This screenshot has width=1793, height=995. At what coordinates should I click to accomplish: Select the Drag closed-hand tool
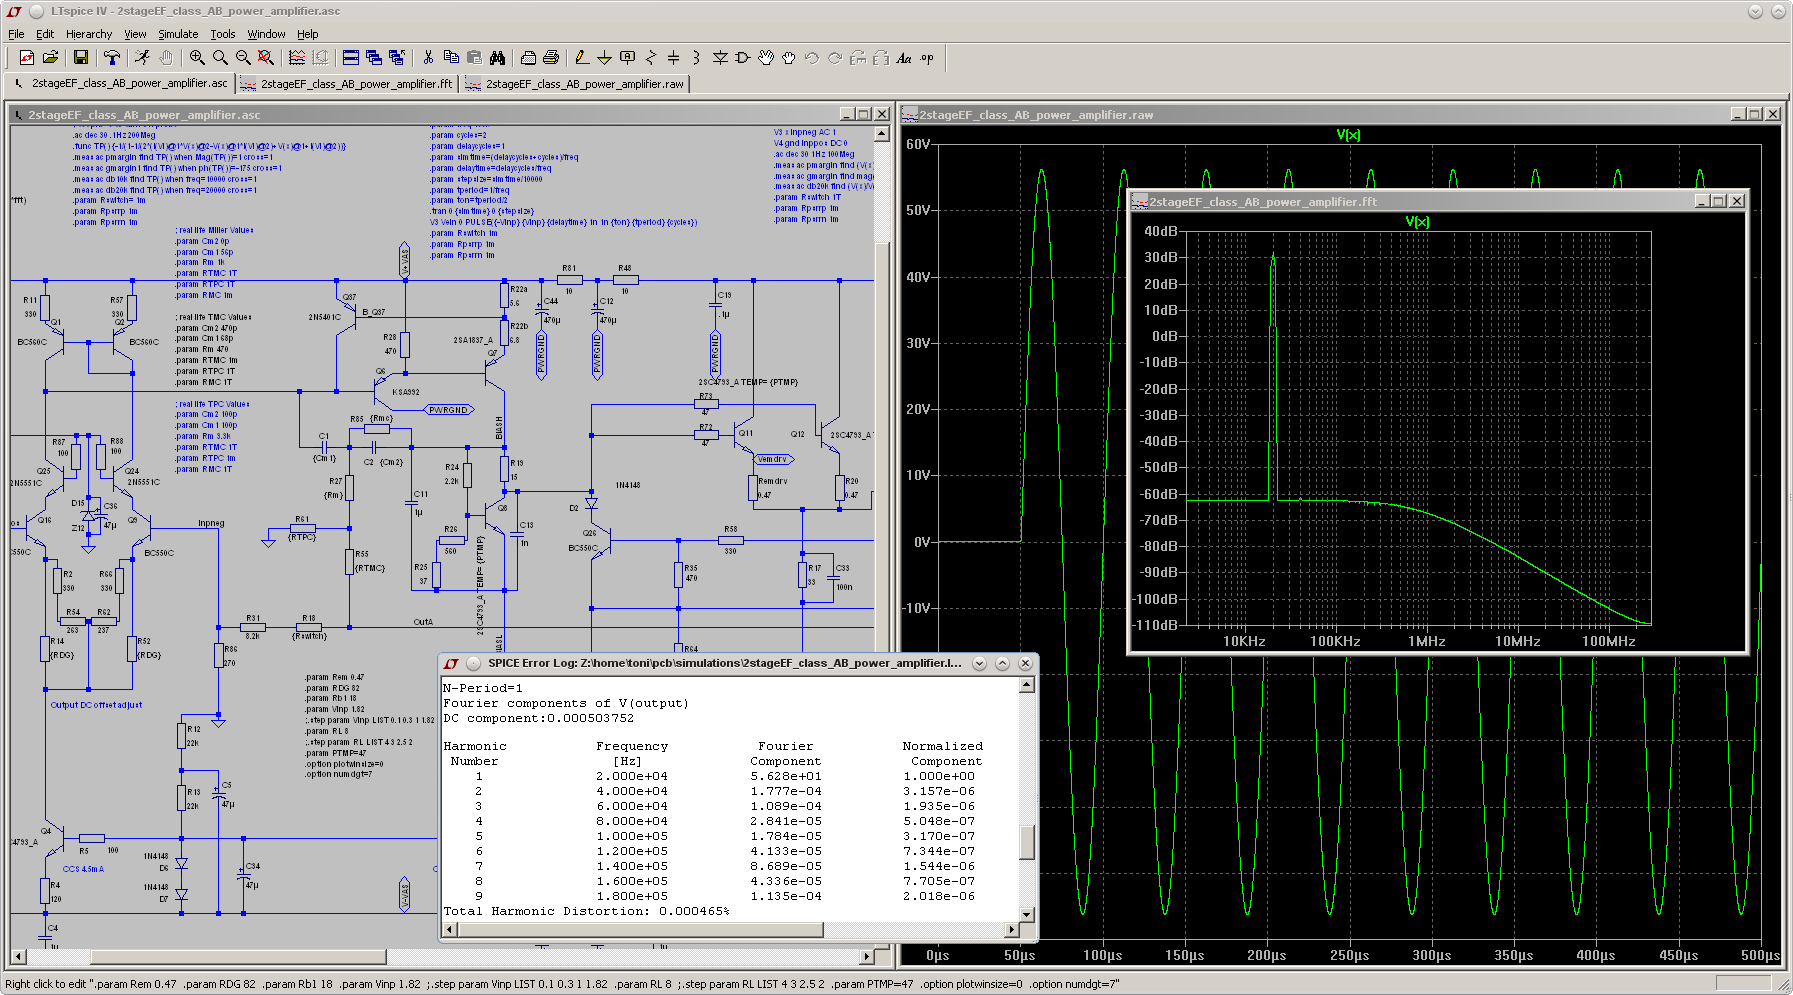point(789,58)
